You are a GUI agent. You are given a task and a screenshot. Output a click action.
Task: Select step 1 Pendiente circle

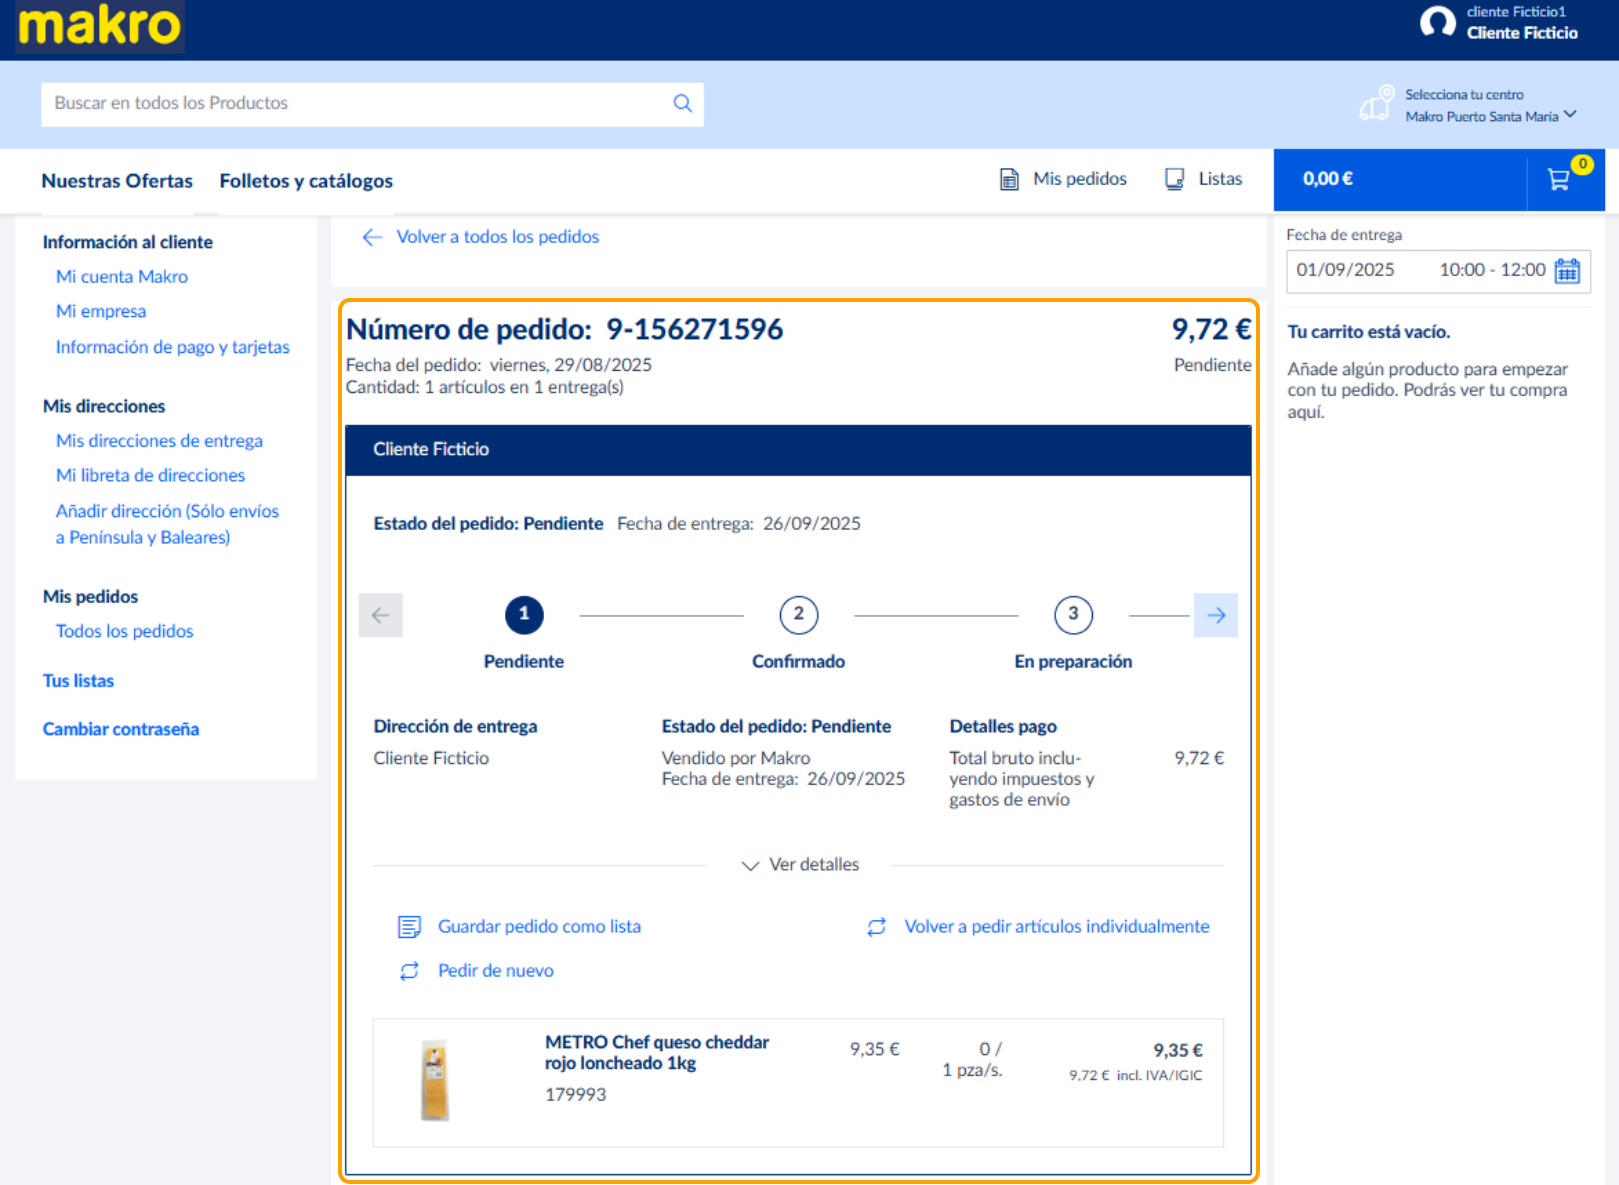coord(524,615)
